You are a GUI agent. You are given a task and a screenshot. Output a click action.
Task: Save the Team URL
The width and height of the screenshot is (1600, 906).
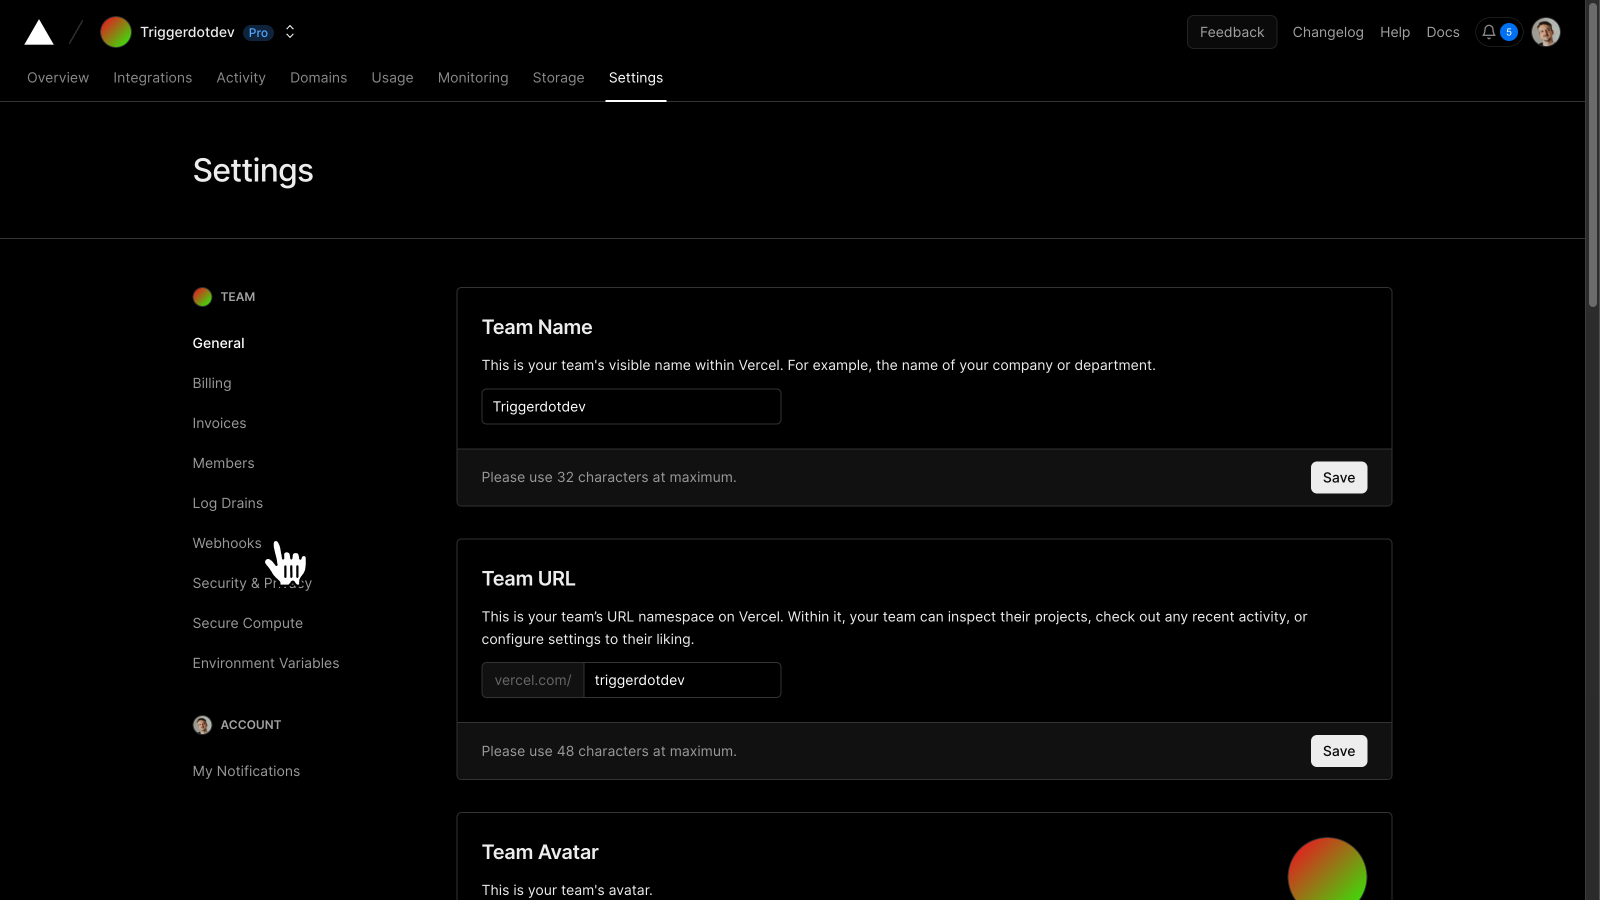click(x=1339, y=751)
